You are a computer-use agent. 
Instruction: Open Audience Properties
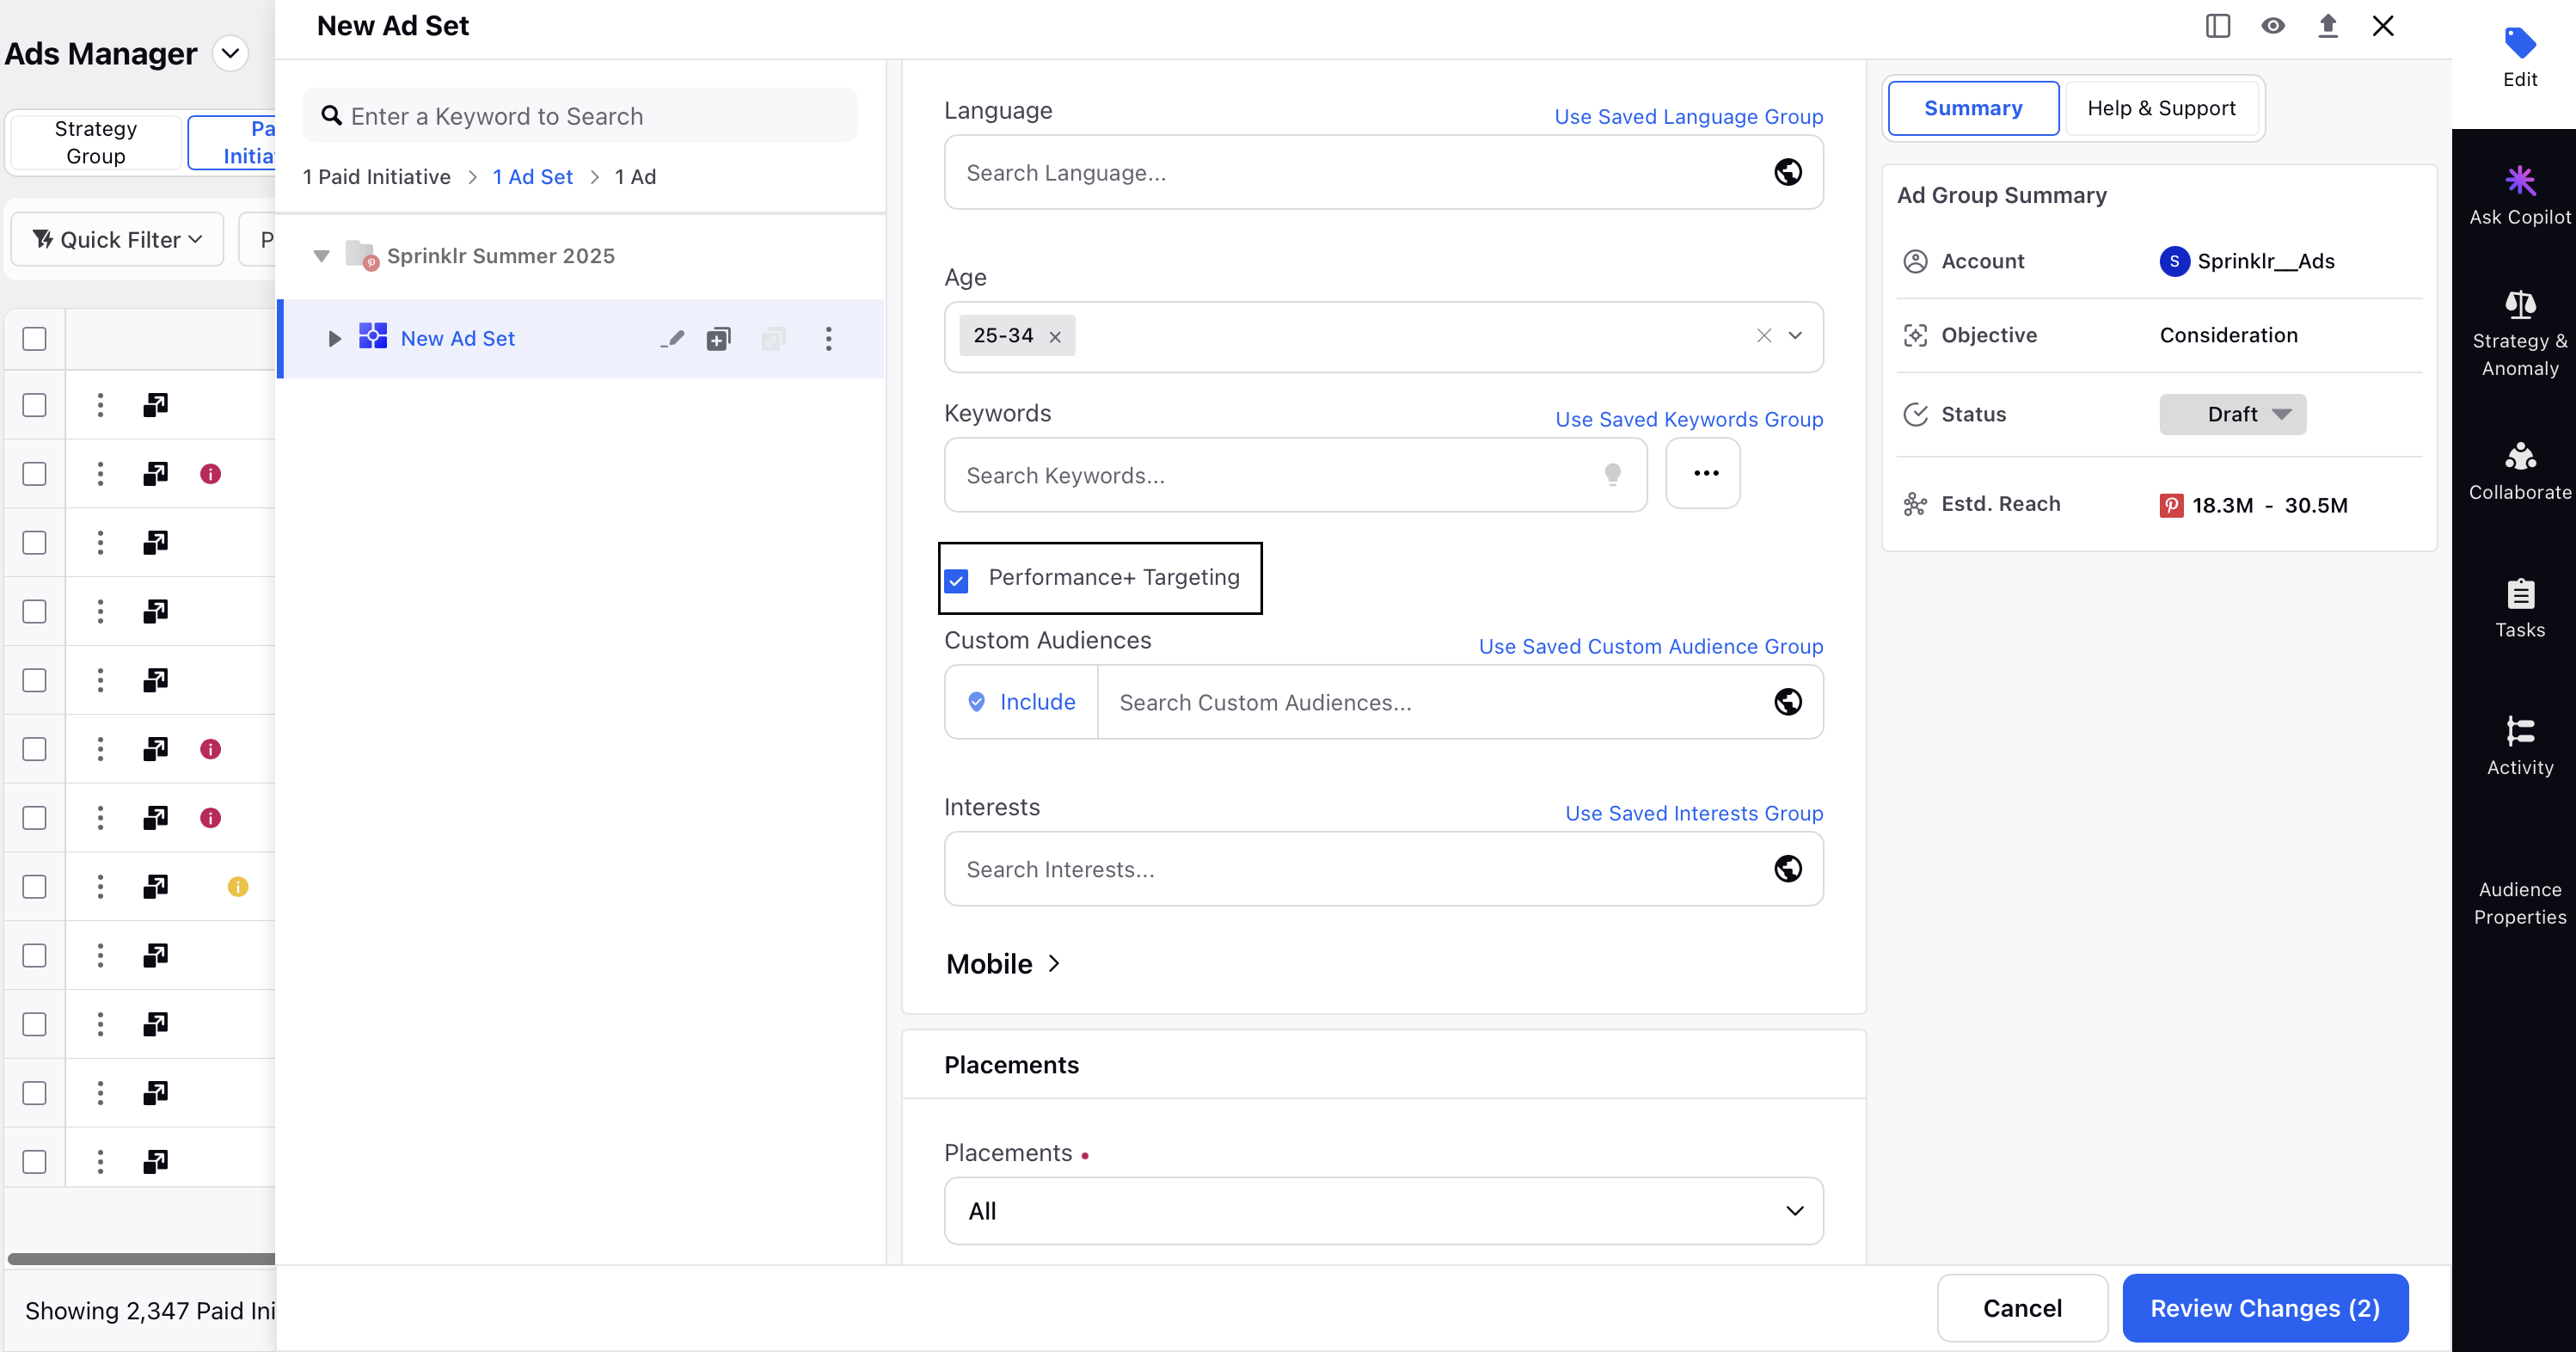2519,902
